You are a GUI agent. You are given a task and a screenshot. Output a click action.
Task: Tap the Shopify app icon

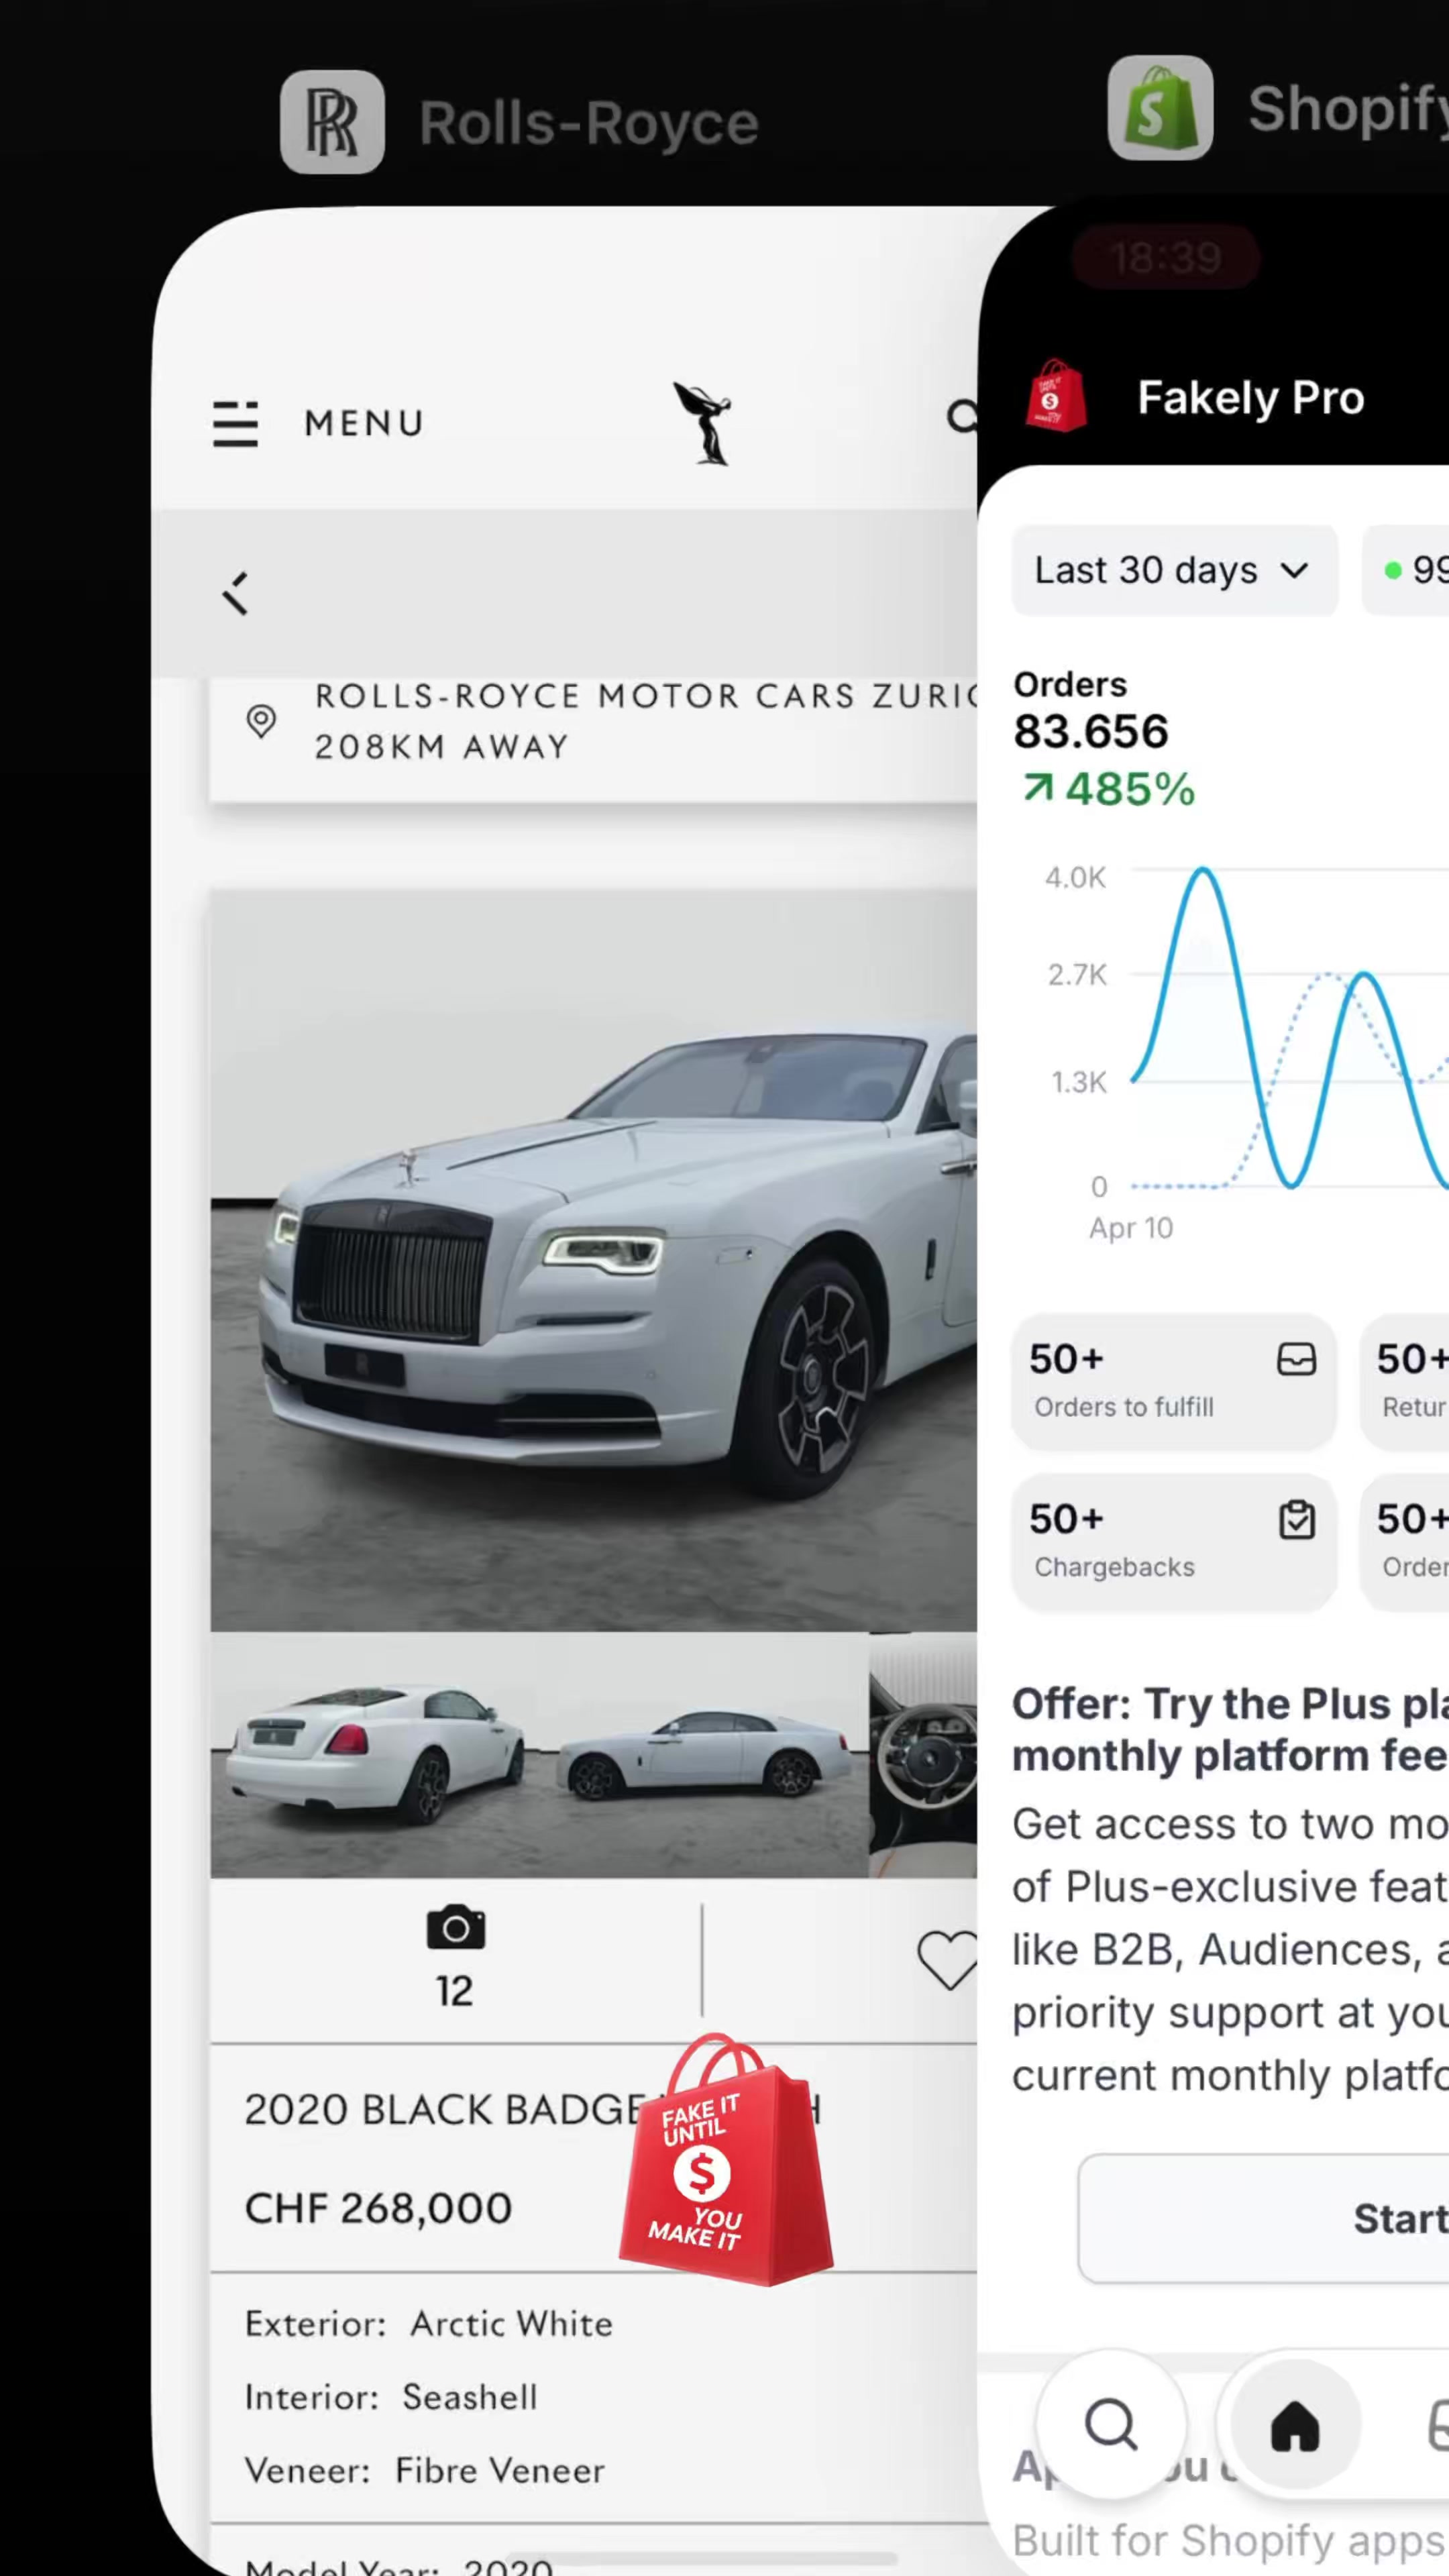coord(1160,108)
